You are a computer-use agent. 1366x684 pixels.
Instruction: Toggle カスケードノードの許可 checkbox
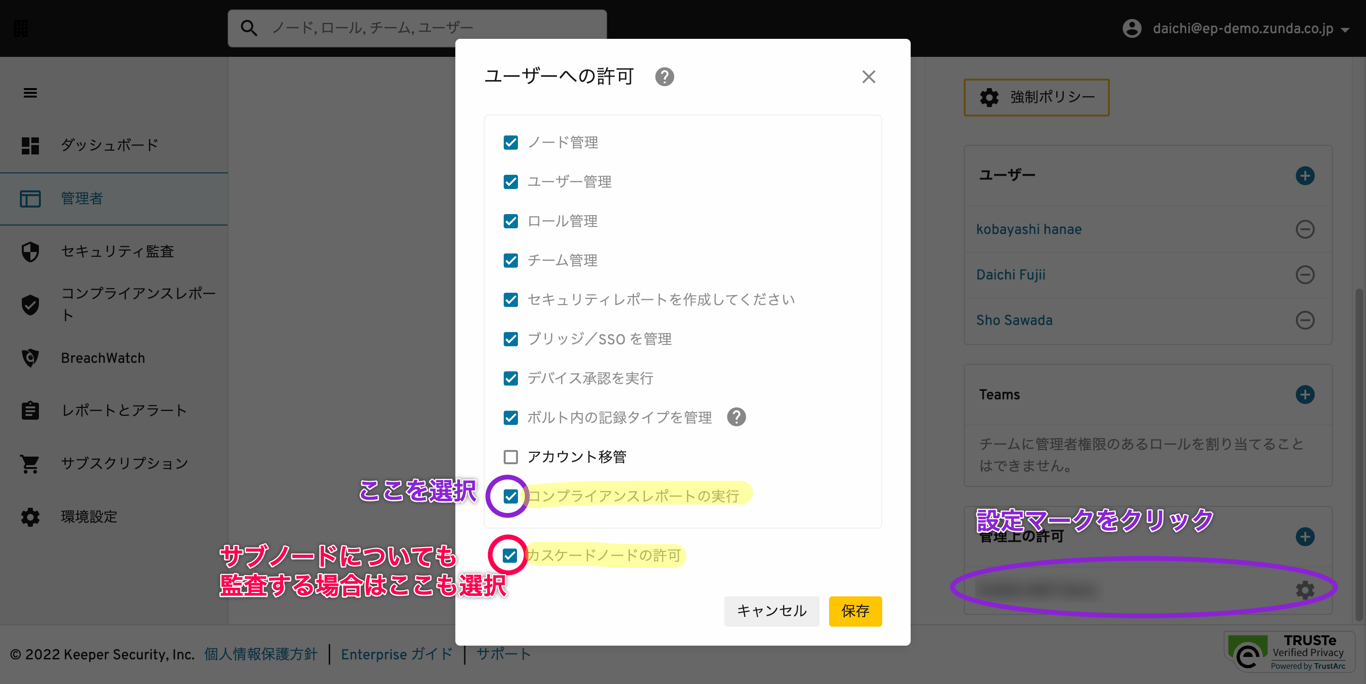(510, 555)
